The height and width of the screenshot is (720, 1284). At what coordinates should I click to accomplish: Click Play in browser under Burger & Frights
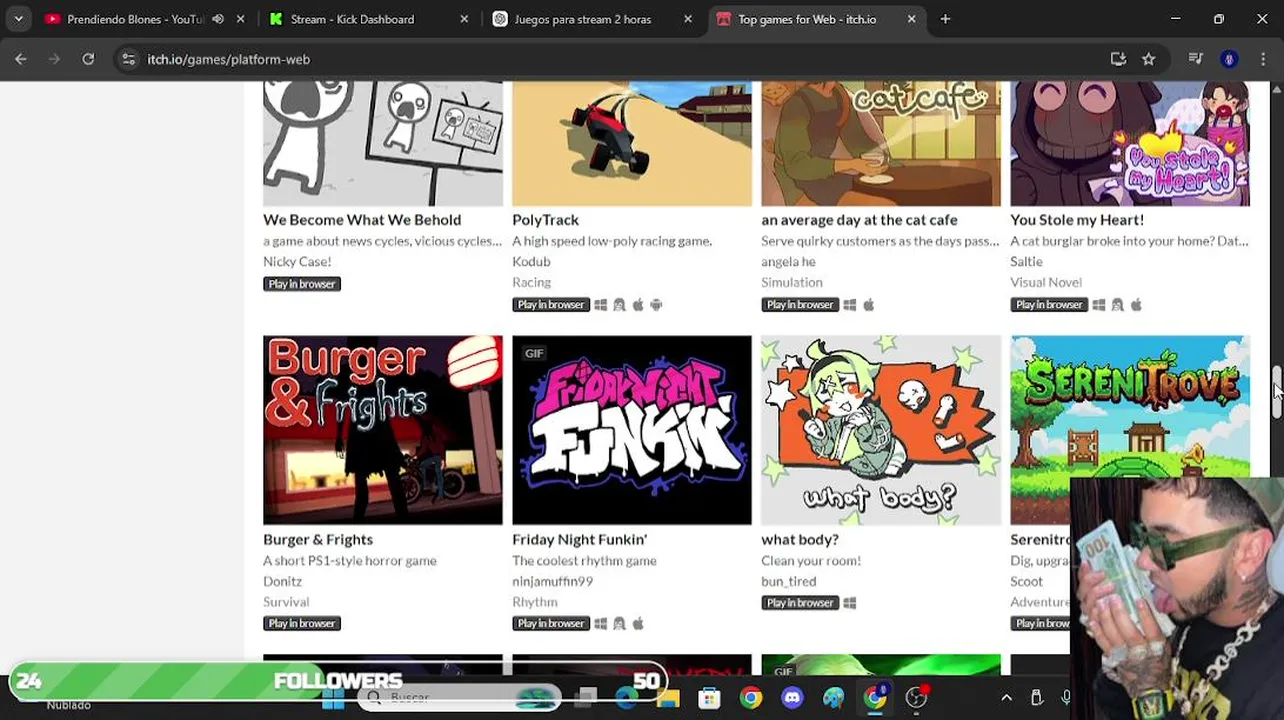(x=302, y=624)
